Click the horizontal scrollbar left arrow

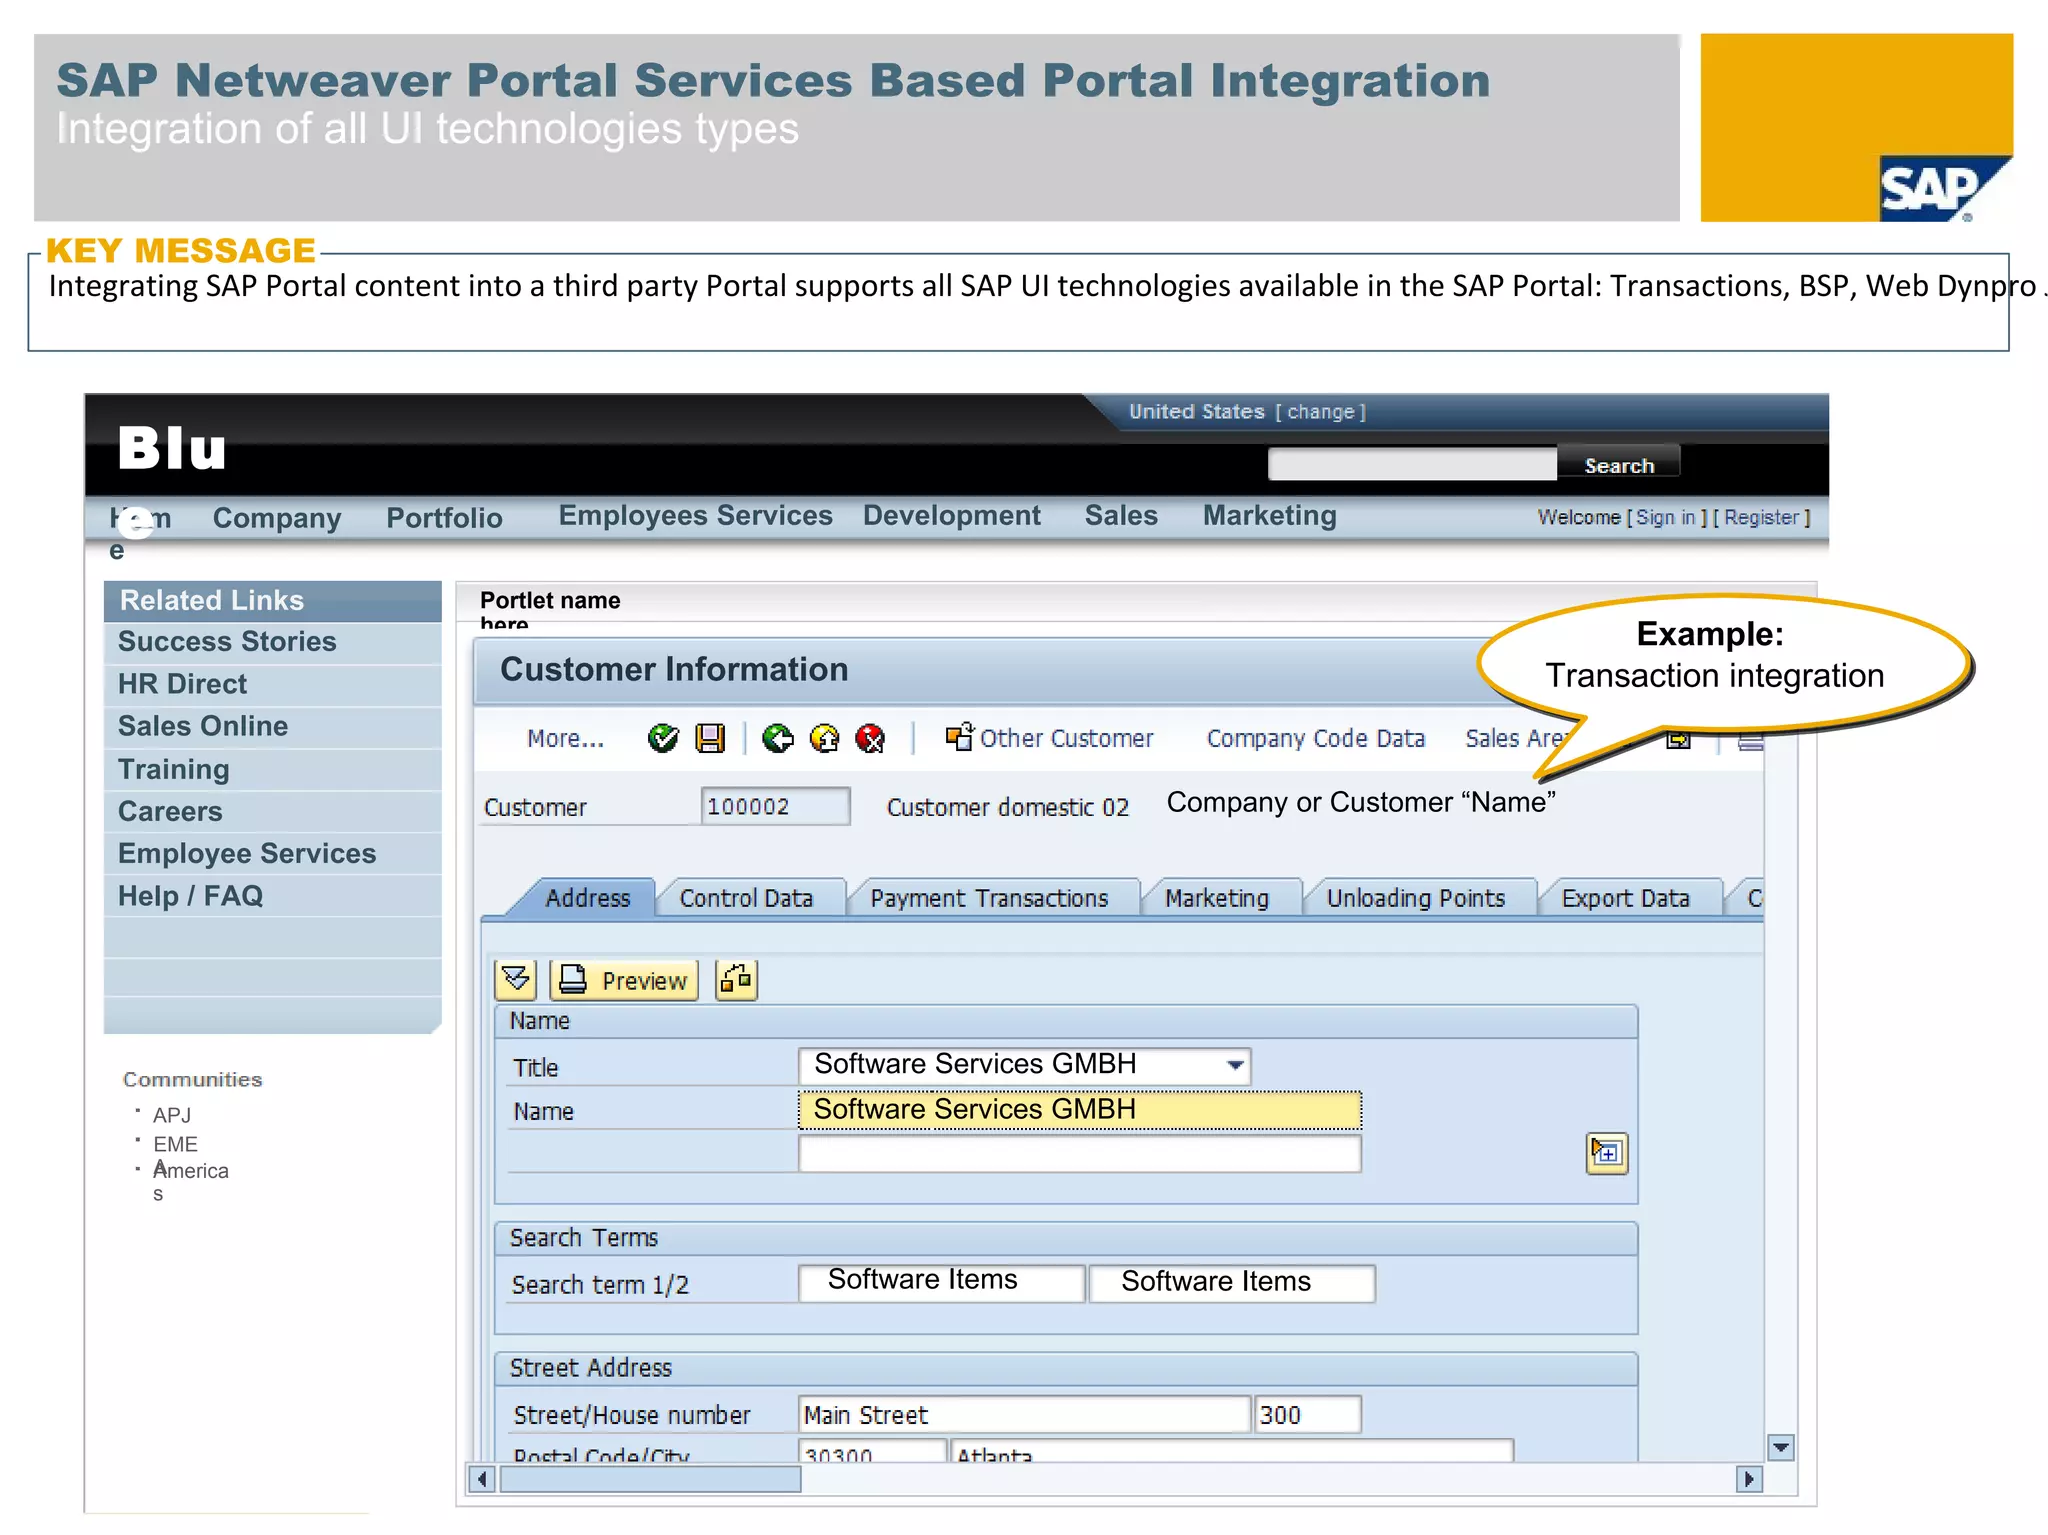(x=482, y=1479)
